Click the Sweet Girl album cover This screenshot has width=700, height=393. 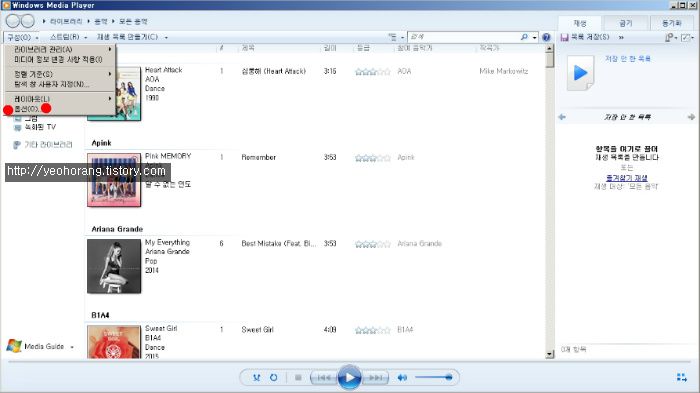tap(114, 342)
